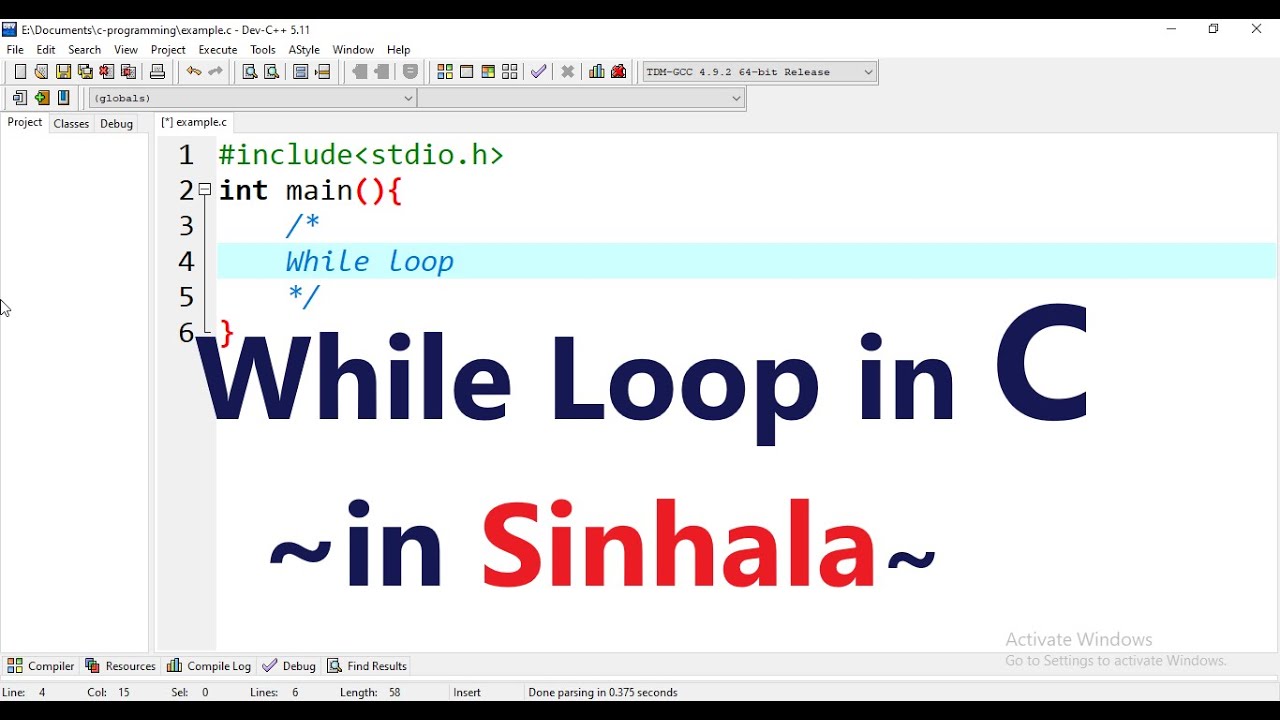
Task: Open the Find Results bottom tab
Action: (367, 666)
